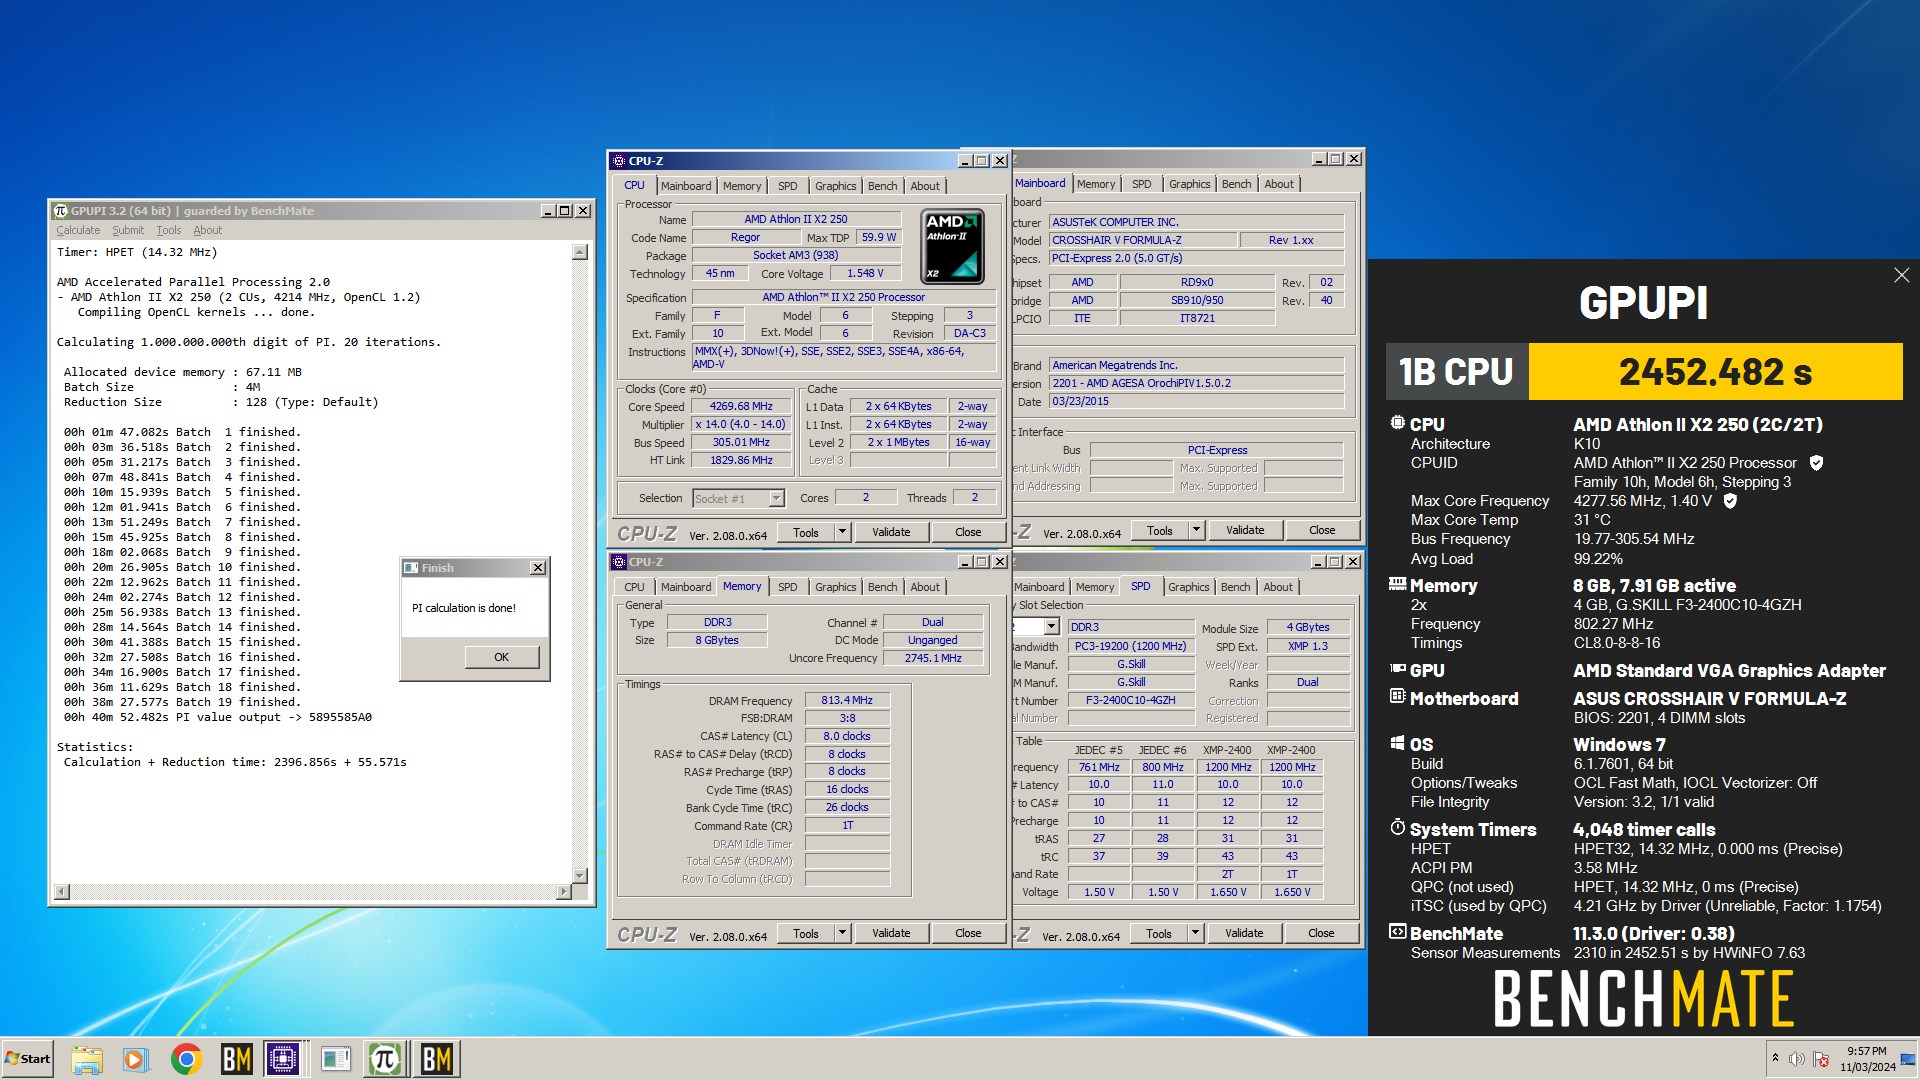Click the Memory icon in BenchMate panel
1920x1080 pixels.
coord(1397,584)
